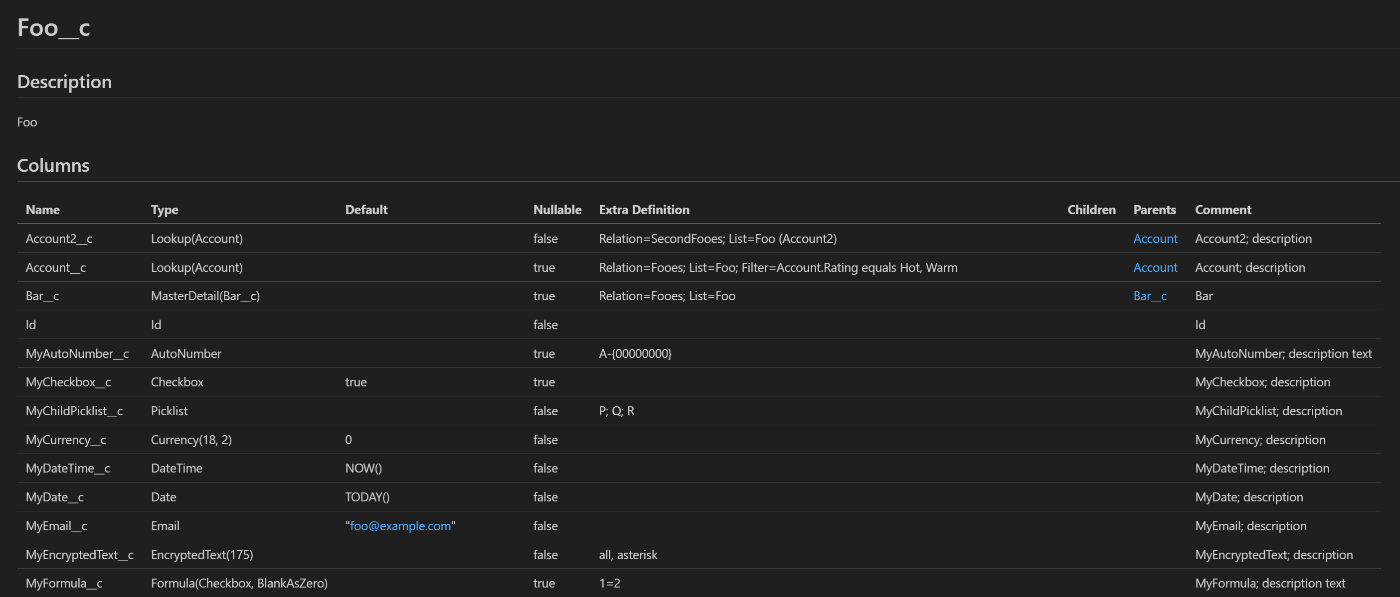
Task: Click the Nullable column header
Action: 557,210
